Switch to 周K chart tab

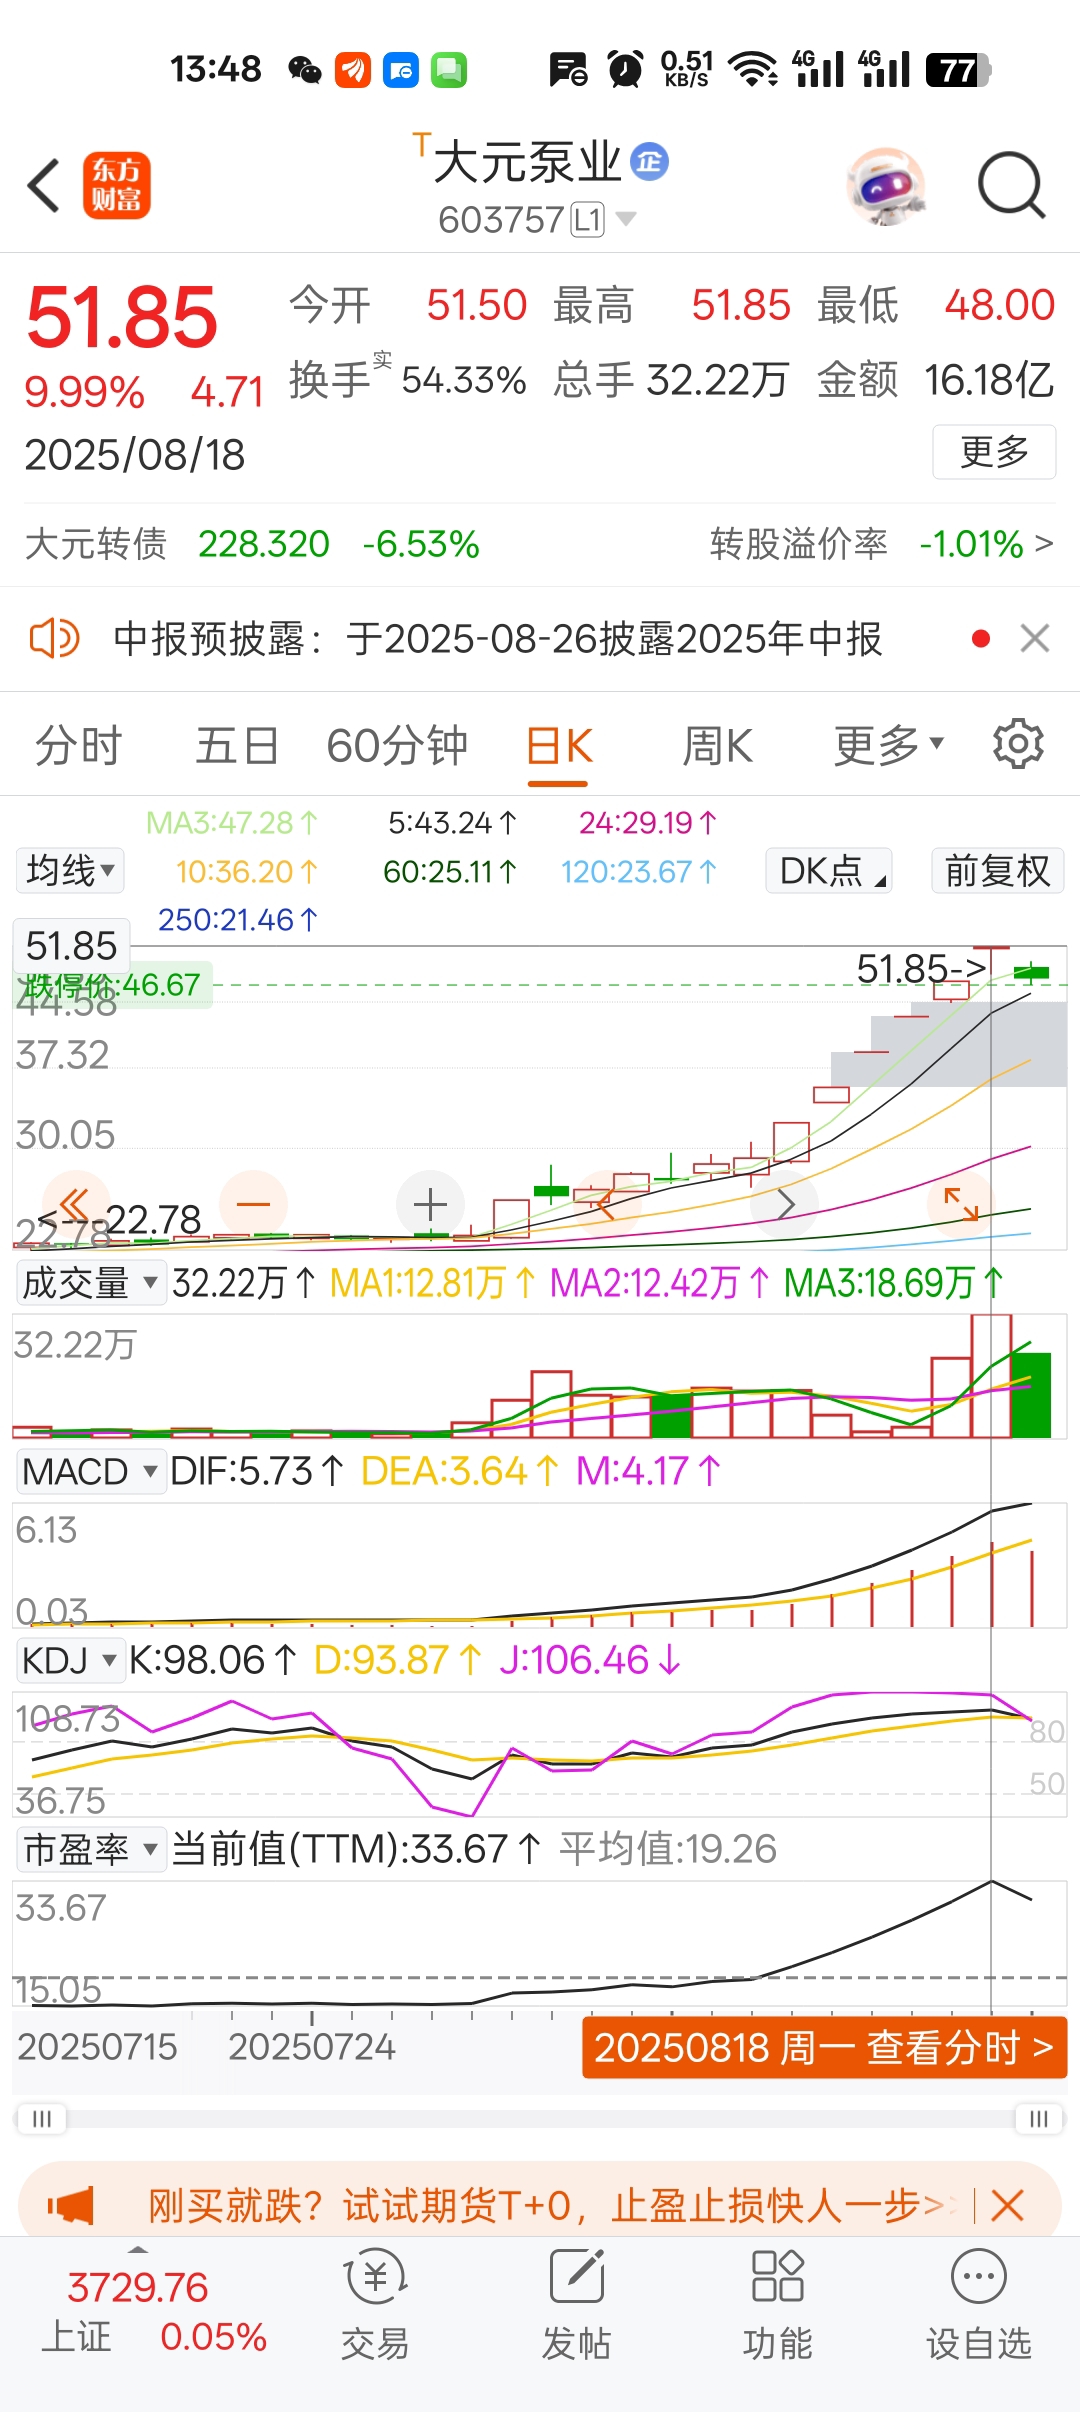[717, 746]
